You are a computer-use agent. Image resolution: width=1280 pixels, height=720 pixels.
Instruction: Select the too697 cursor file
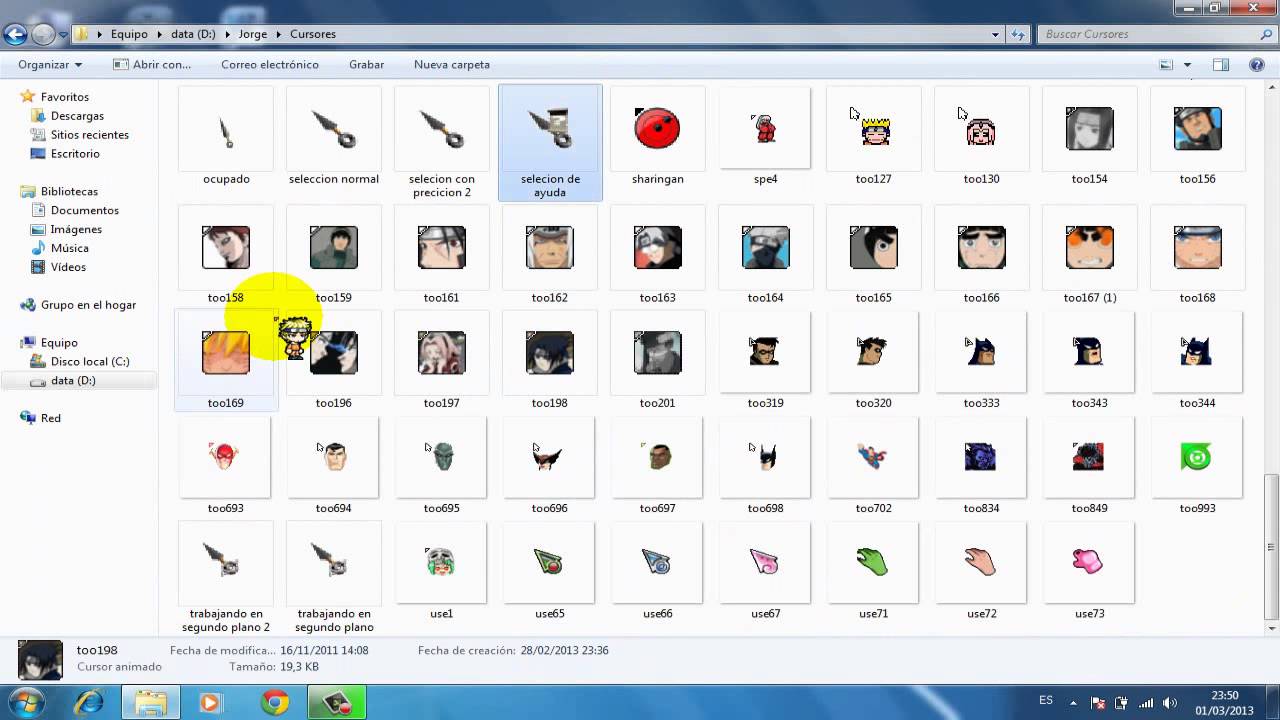tap(657, 466)
